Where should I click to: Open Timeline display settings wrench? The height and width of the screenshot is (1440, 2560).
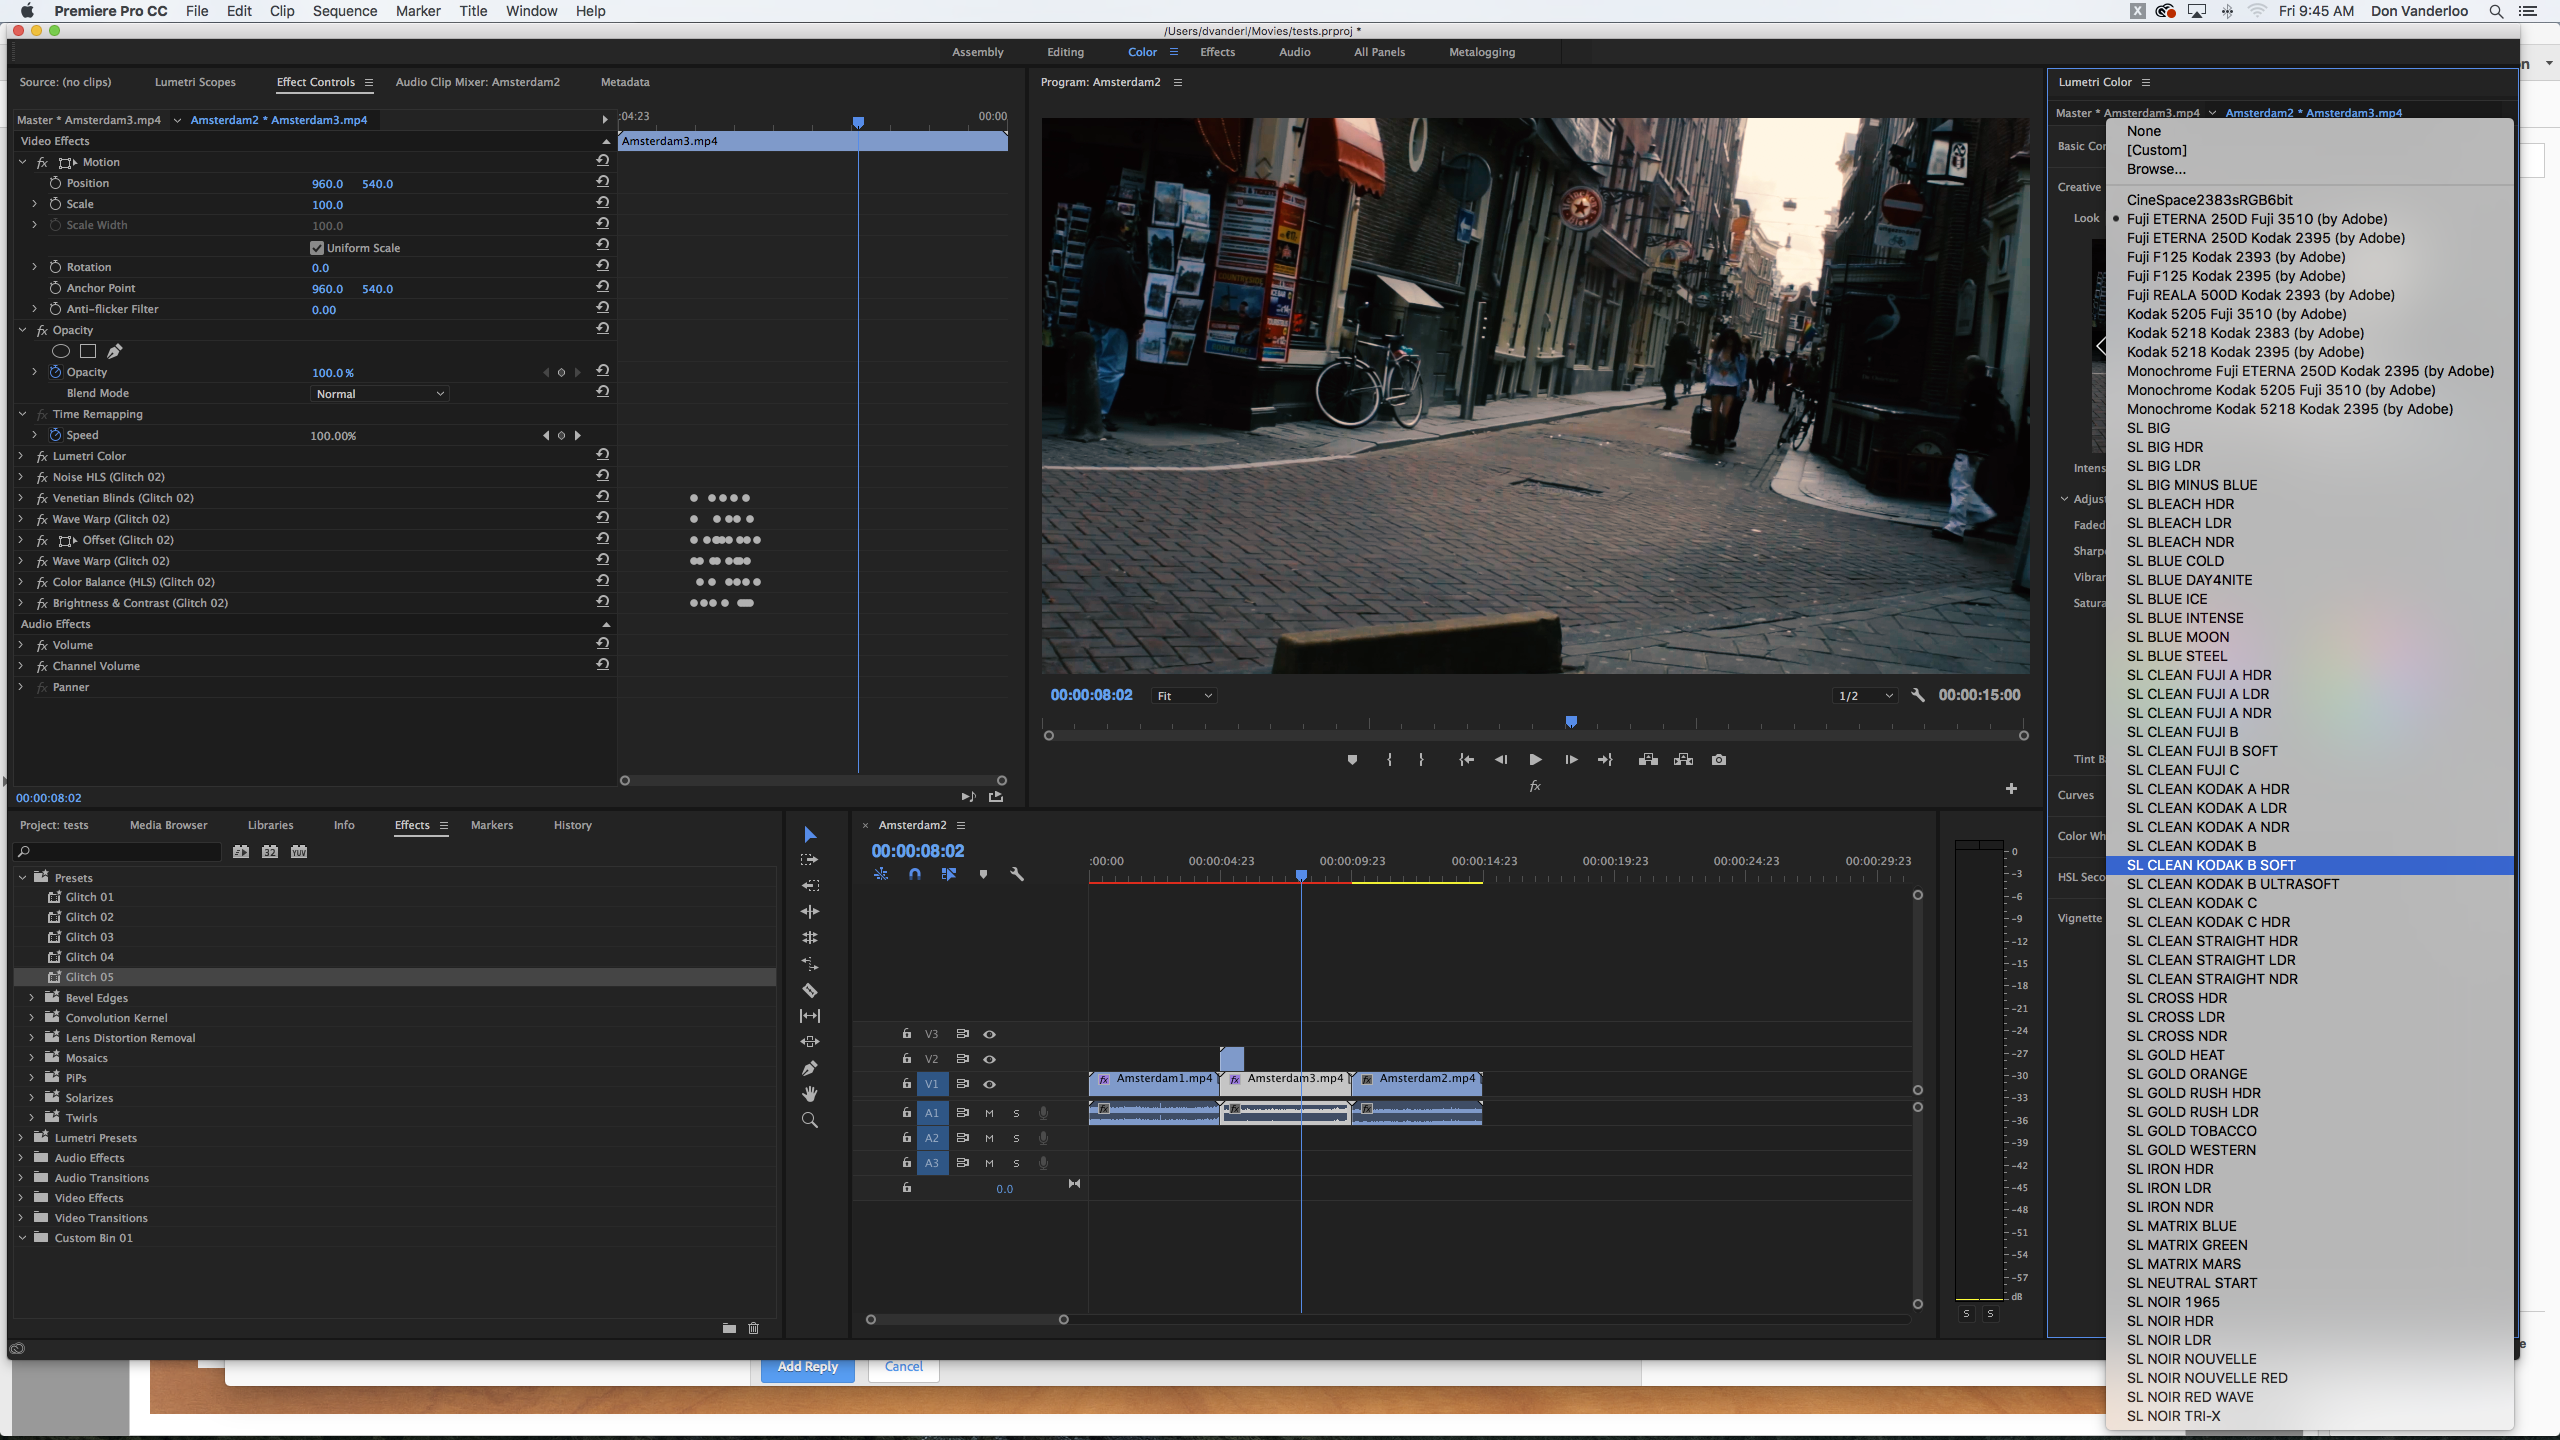click(1017, 874)
